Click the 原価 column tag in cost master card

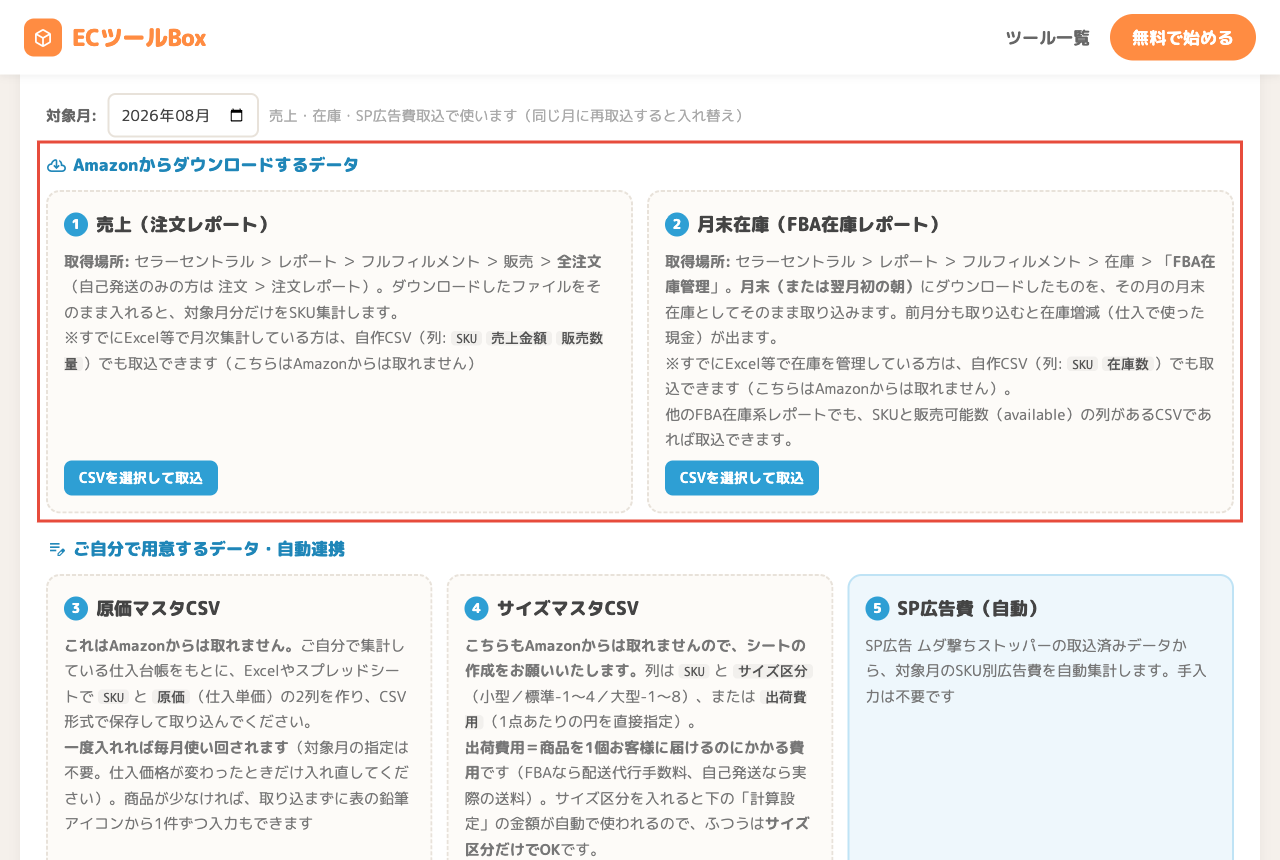(171, 697)
